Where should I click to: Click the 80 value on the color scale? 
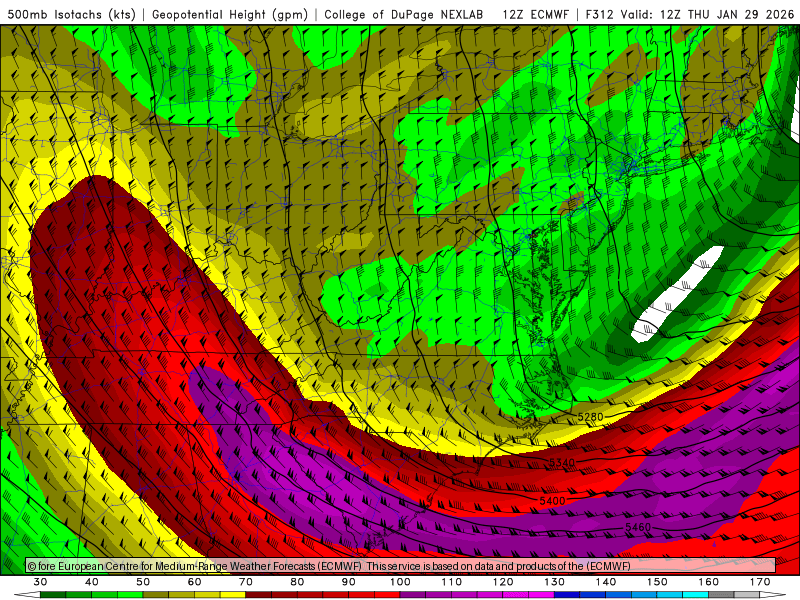(297, 582)
